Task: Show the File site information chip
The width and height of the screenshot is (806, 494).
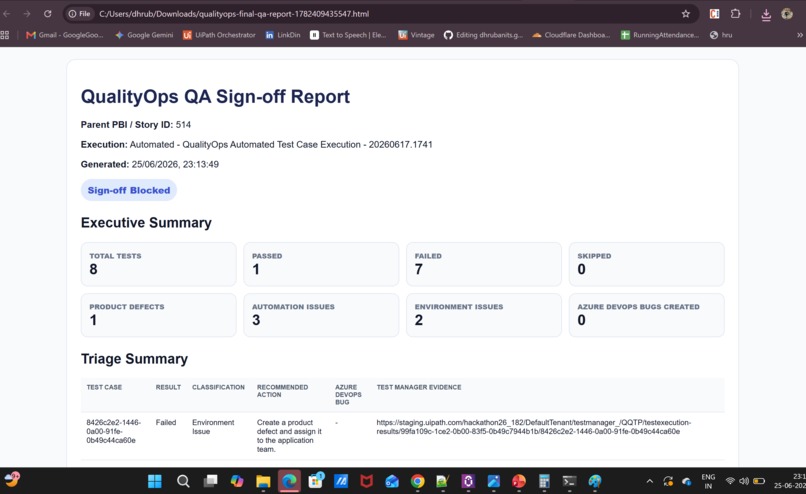Action: 80,14
